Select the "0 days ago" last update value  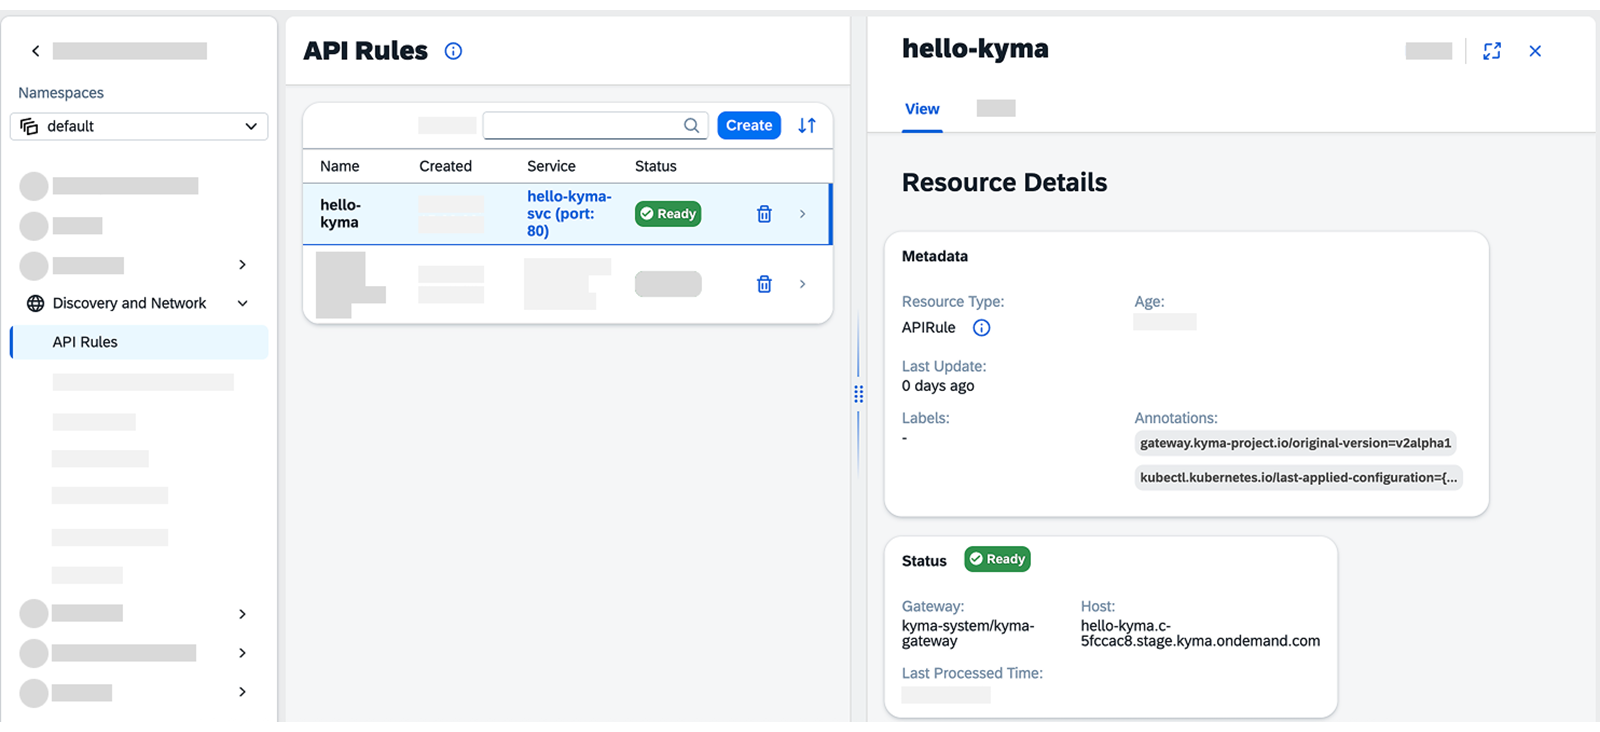click(938, 386)
